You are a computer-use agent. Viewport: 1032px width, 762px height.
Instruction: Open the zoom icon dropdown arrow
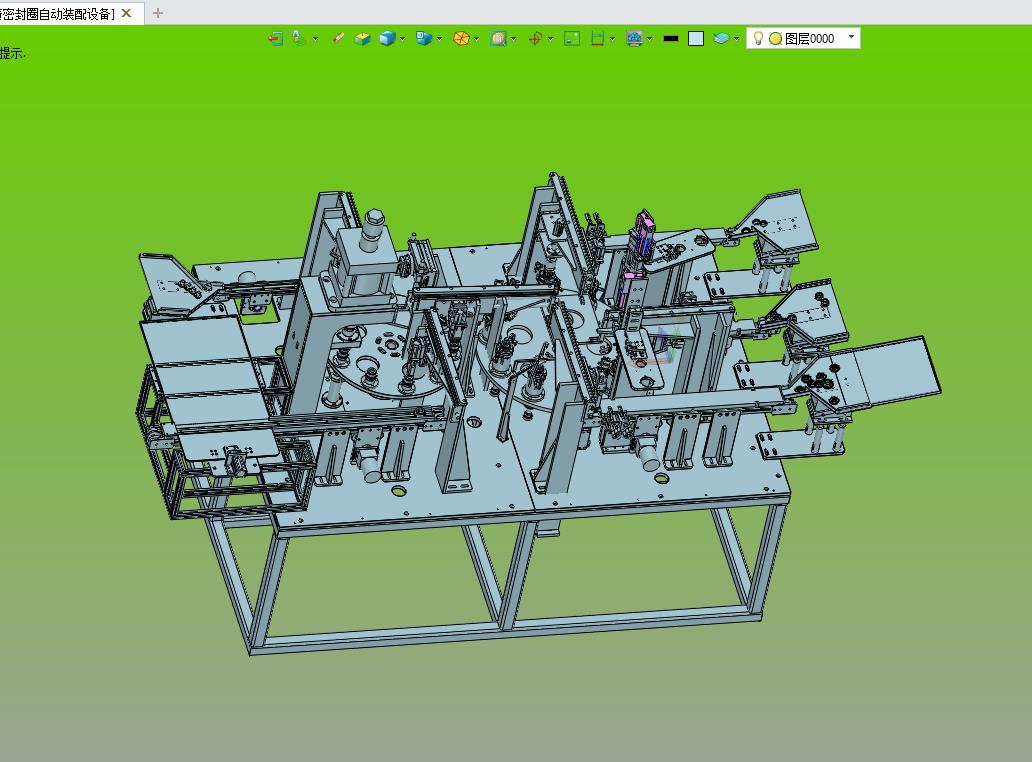(513, 39)
